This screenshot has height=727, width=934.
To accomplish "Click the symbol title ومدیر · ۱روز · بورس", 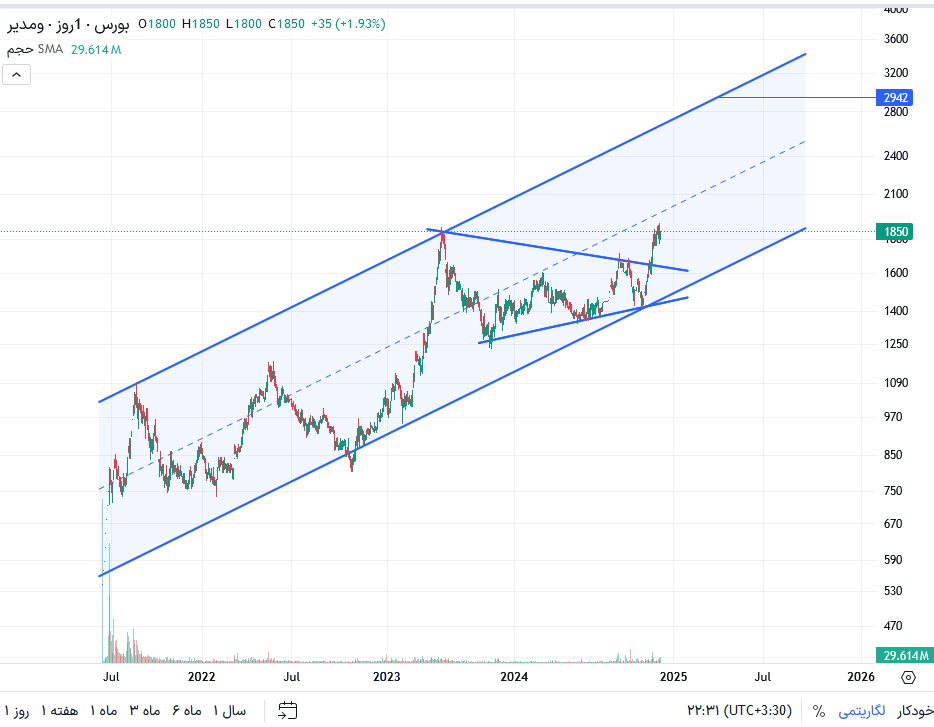I will (68, 24).
